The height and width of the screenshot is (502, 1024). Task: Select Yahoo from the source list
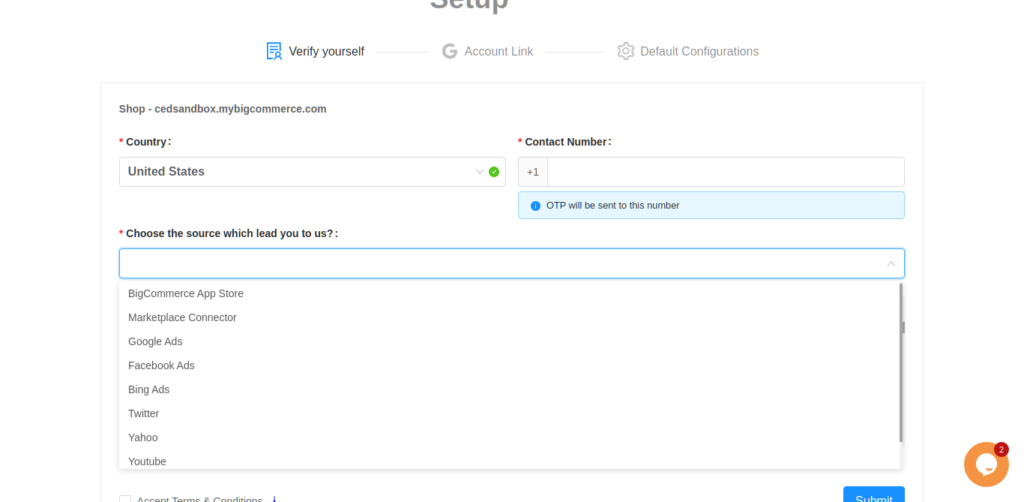click(x=509, y=437)
